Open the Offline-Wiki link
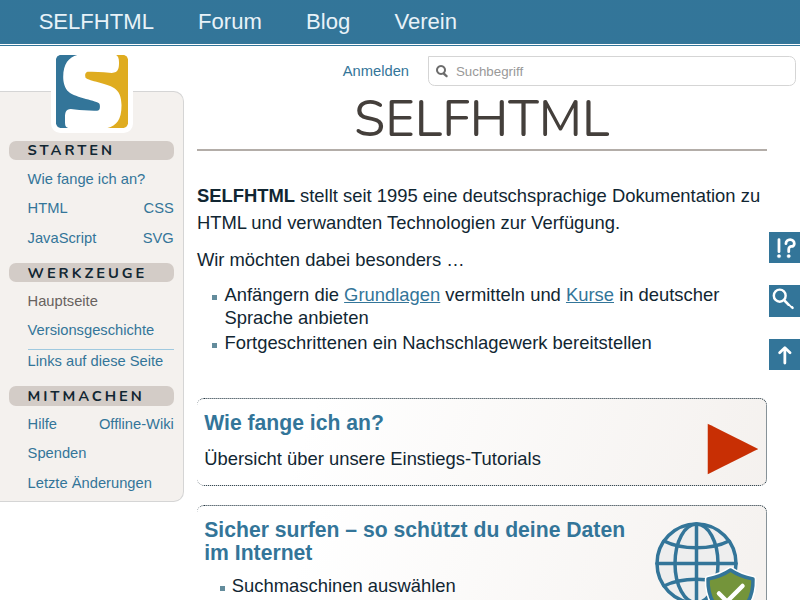Image resolution: width=800 pixels, height=600 pixels. (136, 424)
